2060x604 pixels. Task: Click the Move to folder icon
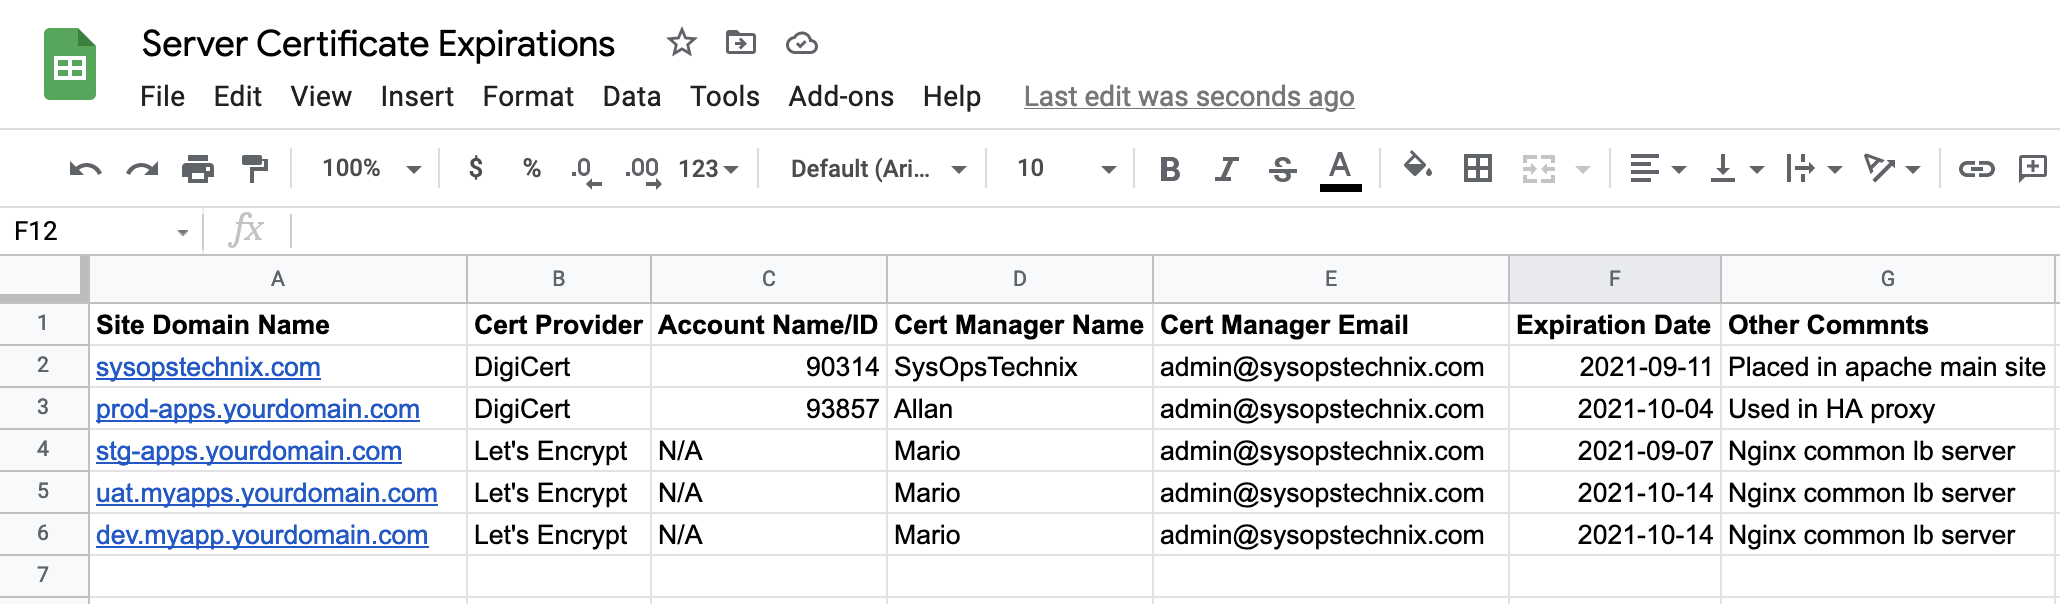(x=741, y=43)
